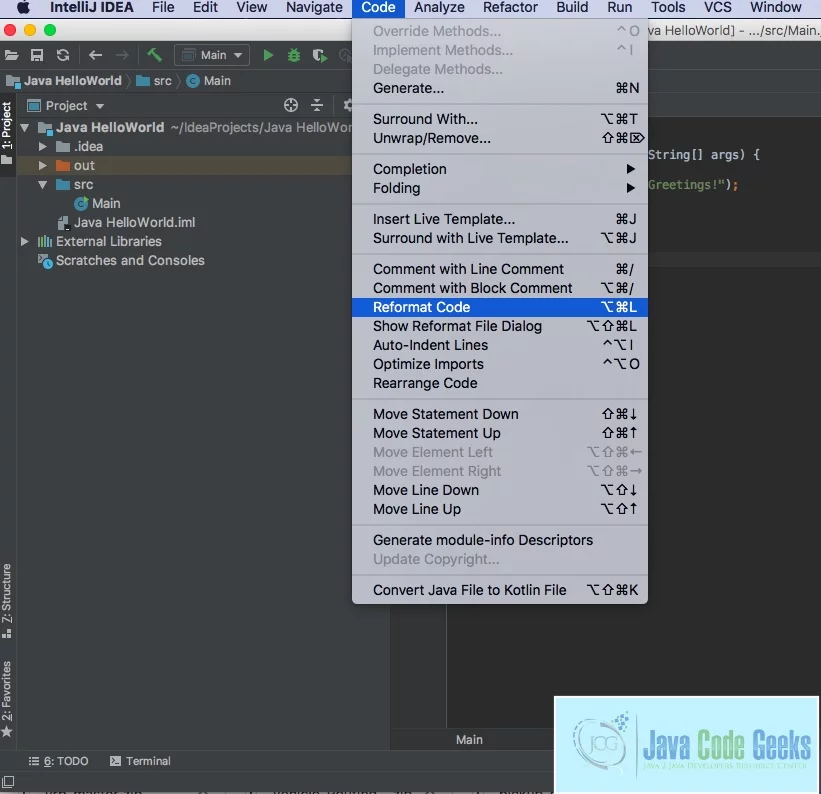Expand the .idea folder arrow
Screen dimensions: 821x794
[x=43, y=147]
